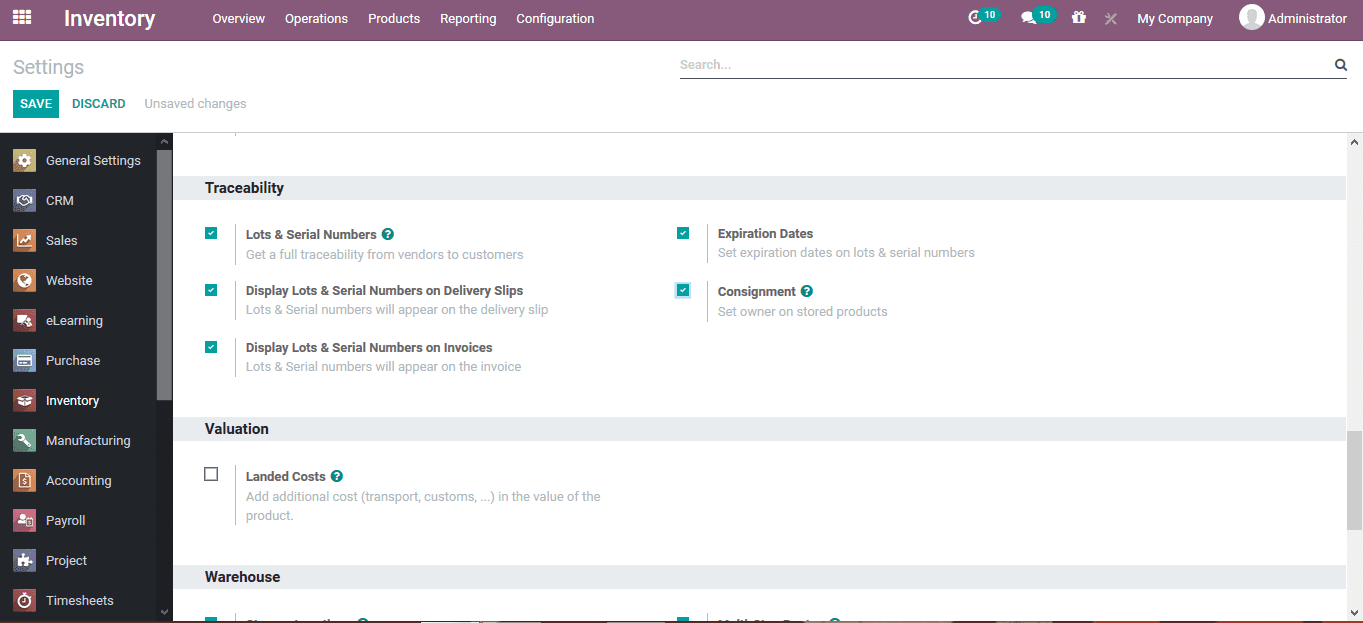This screenshot has height=623, width=1363.
Task: Open Purchase settings from sidebar
Action: coord(73,360)
